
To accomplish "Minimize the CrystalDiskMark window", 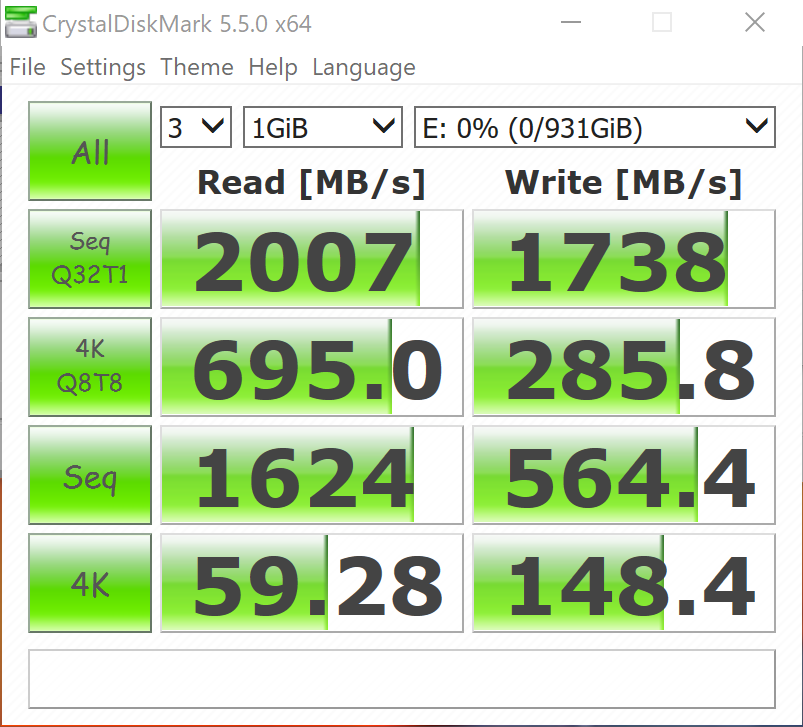I will [570, 23].
